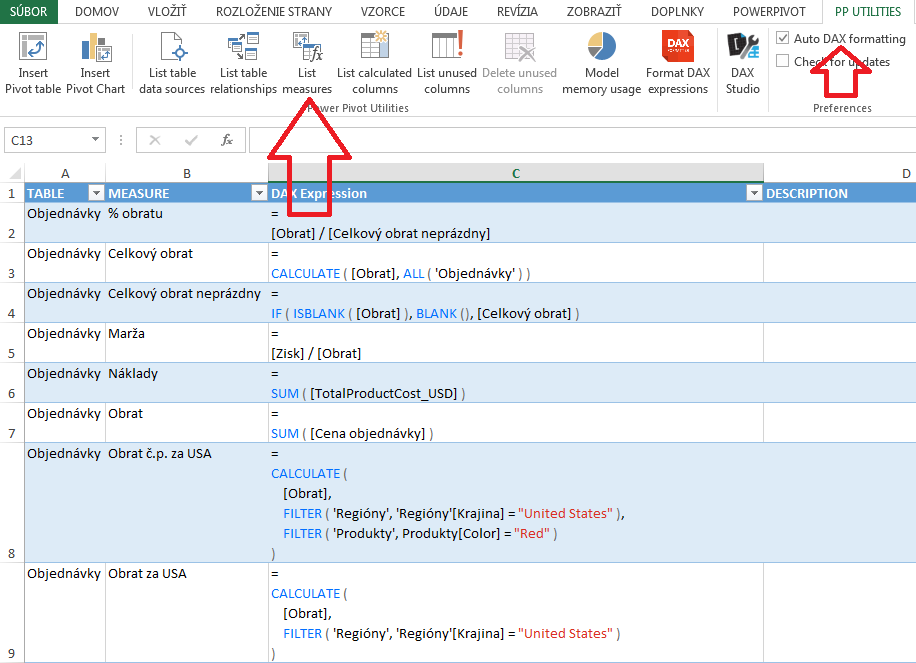The height and width of the screenshot is (663, 916).
Task: Open the MEASURE column filter dropdown
Action: click(x=259, y=193)
